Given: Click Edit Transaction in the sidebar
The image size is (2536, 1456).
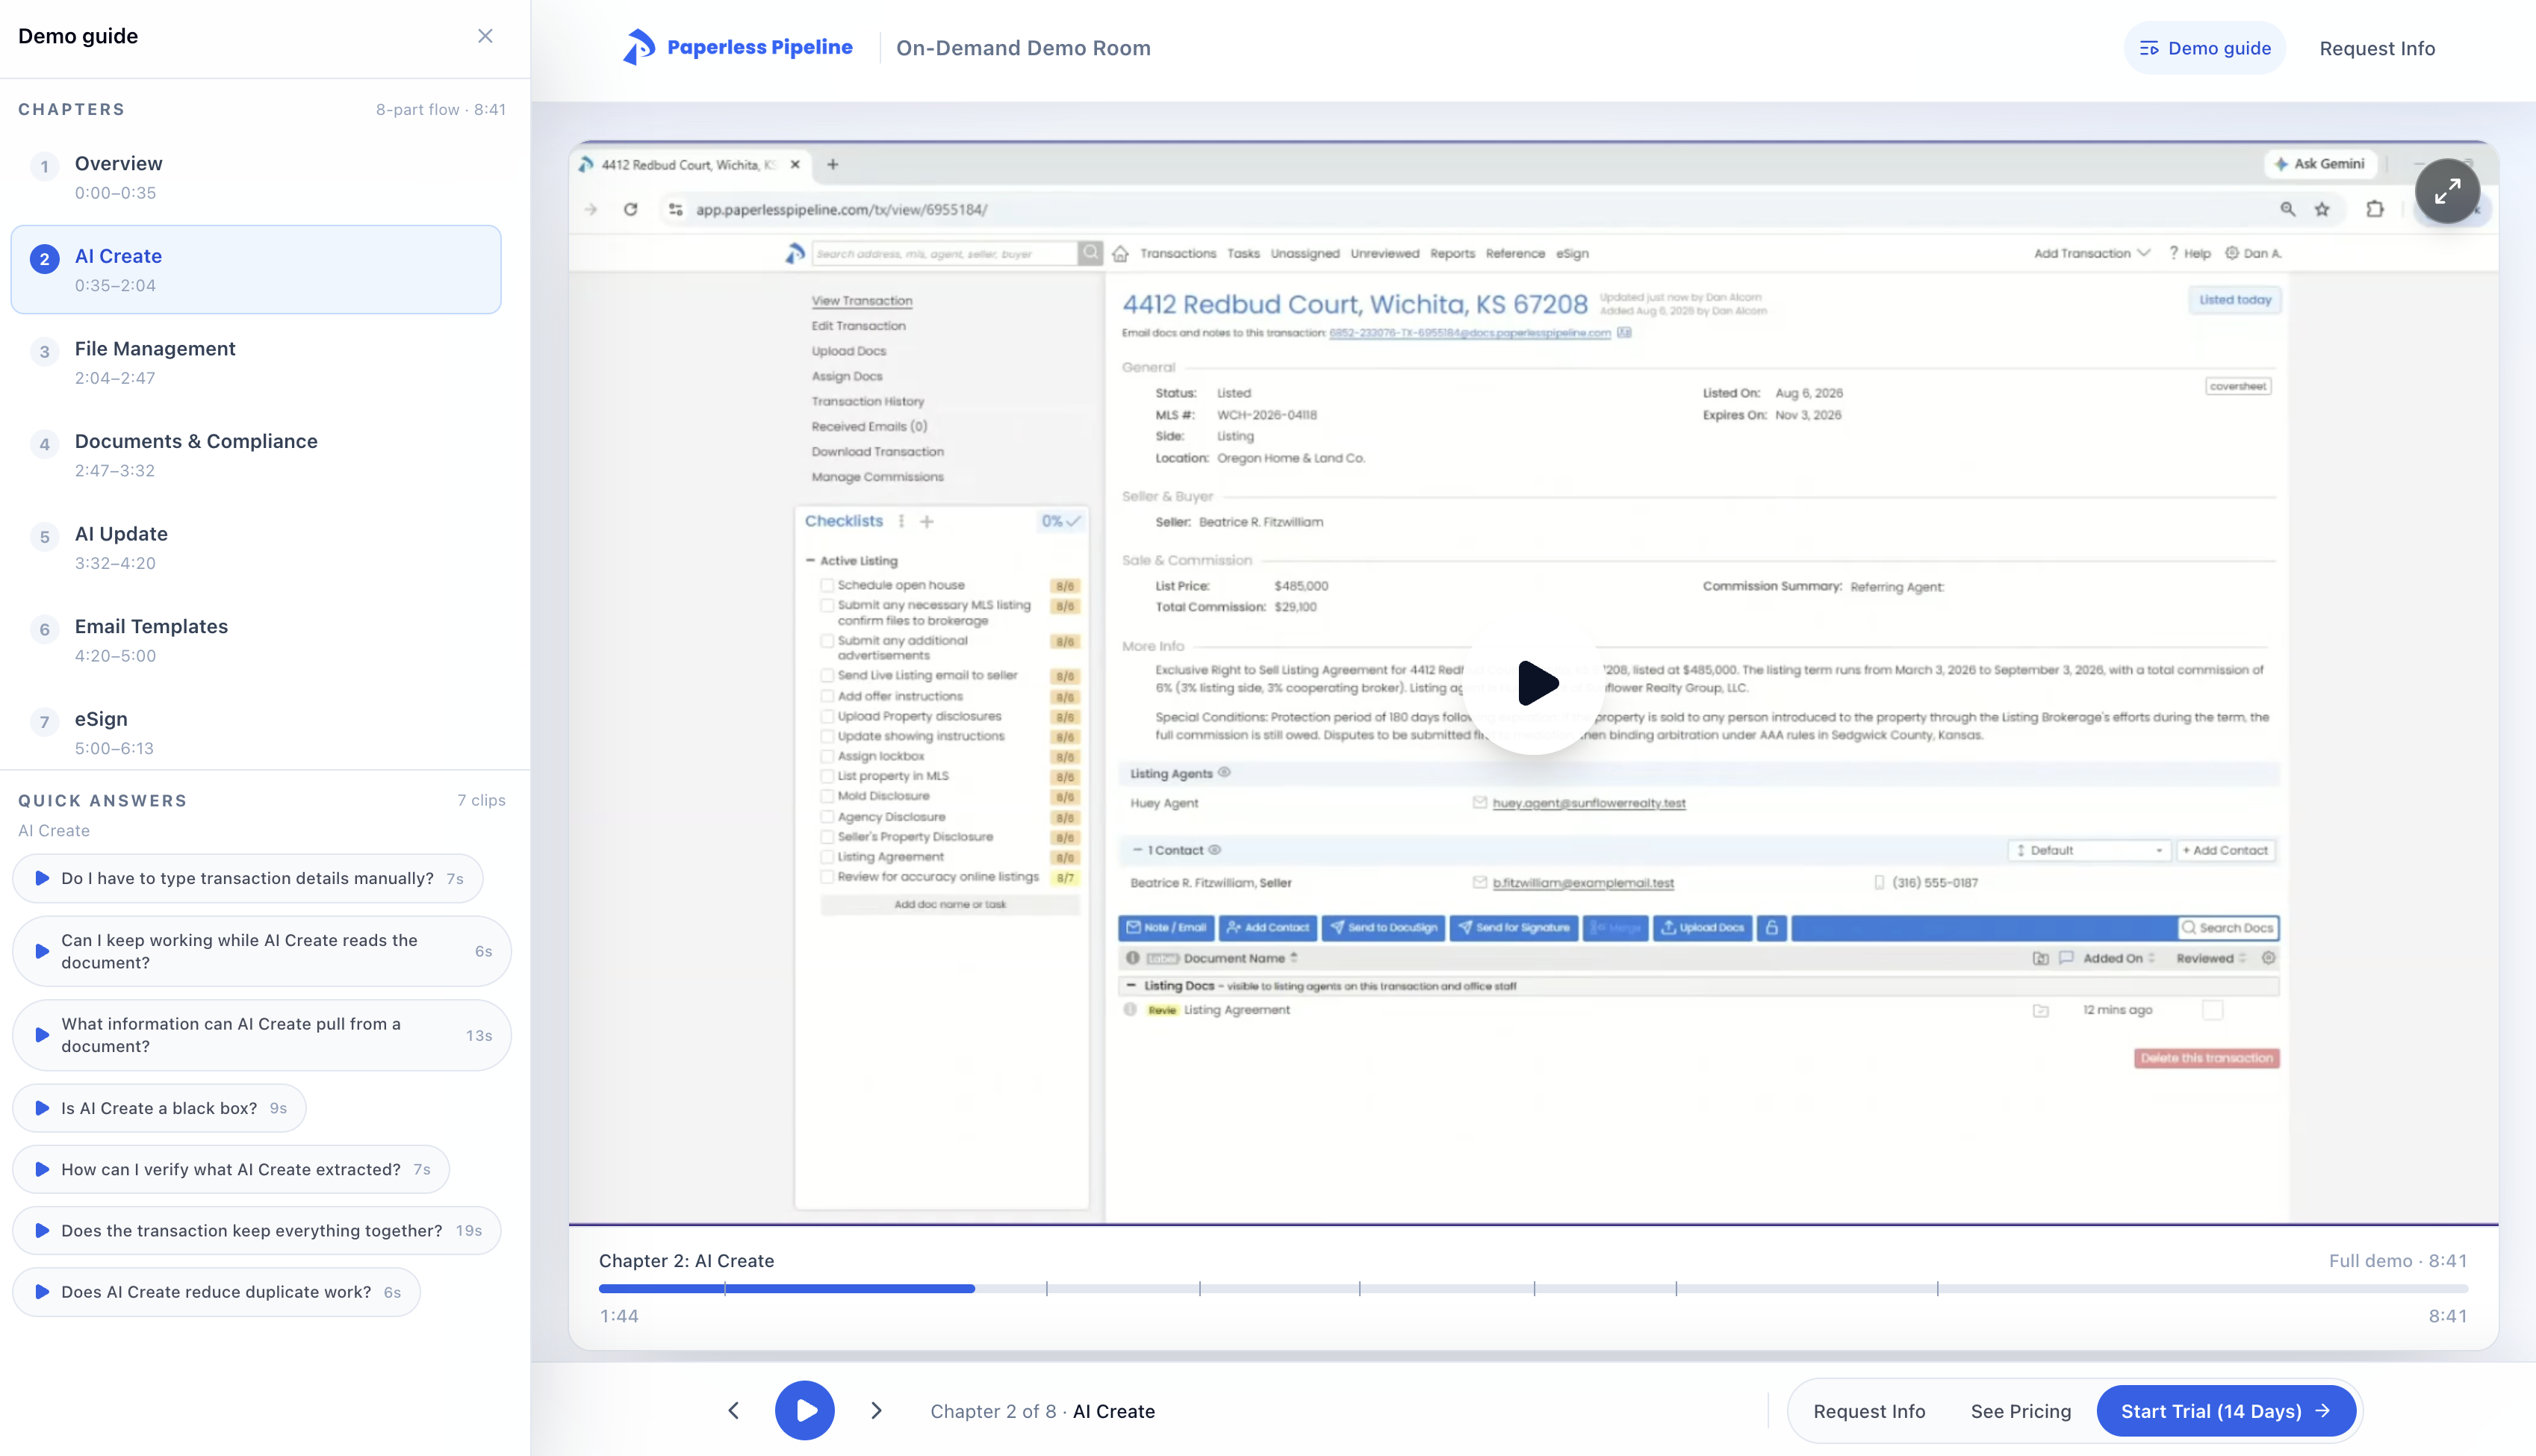Looking at the screenshot, I should point(858,326).
